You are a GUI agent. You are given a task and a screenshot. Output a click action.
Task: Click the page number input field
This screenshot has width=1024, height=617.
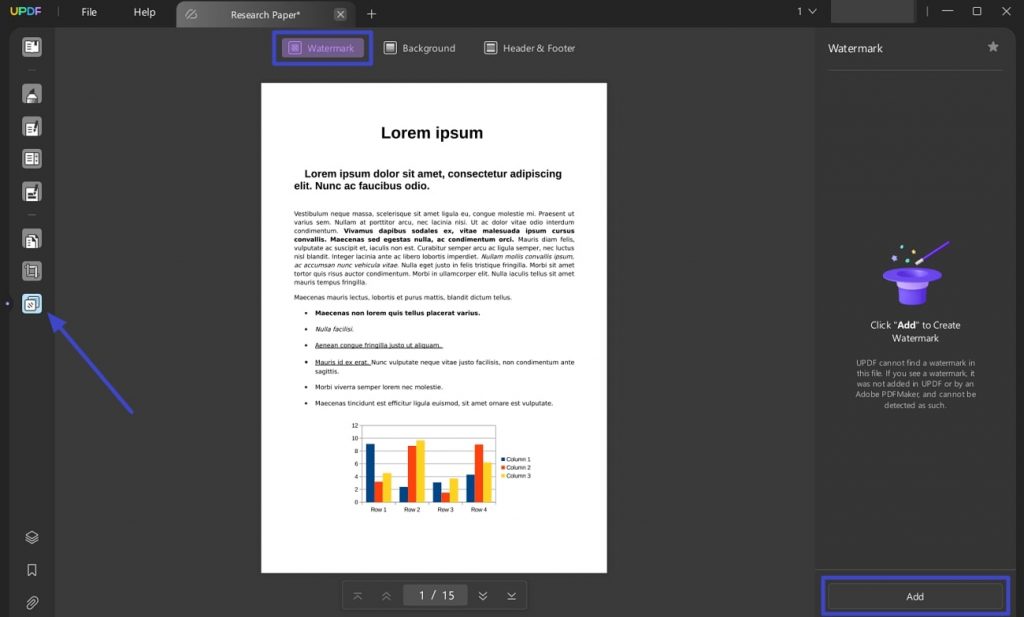click(434, 594)
